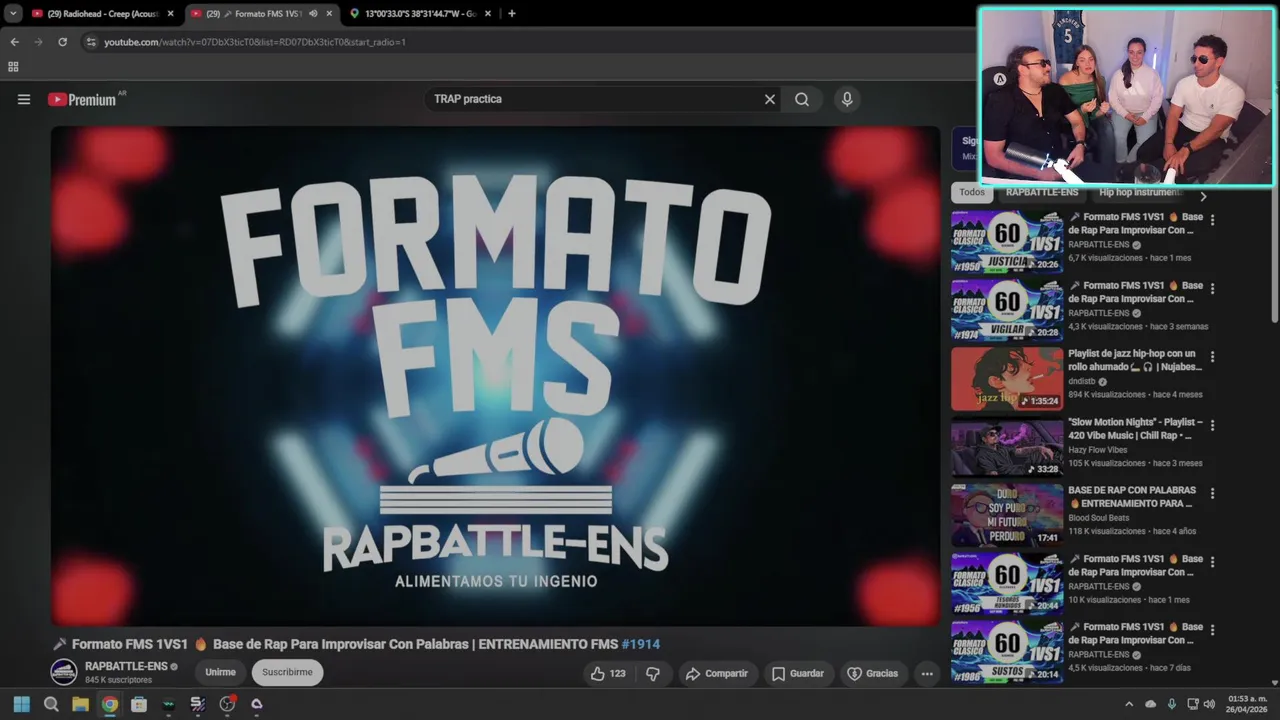Show hidden system tray icons chevron
Screen dimensions: 1280x720
pyautogui.click(x=1129, y=704)
